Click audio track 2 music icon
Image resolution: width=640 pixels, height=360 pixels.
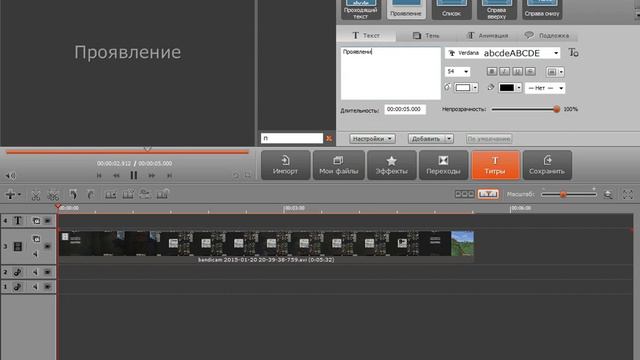pyautogui.click(x=18, y=272)
